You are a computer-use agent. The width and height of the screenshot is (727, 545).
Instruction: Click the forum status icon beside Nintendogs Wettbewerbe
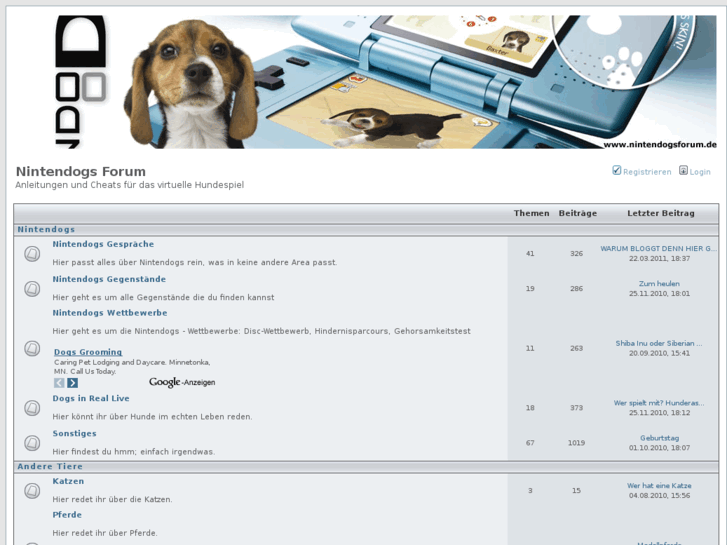pyautogui.click(x=32, y=348)
